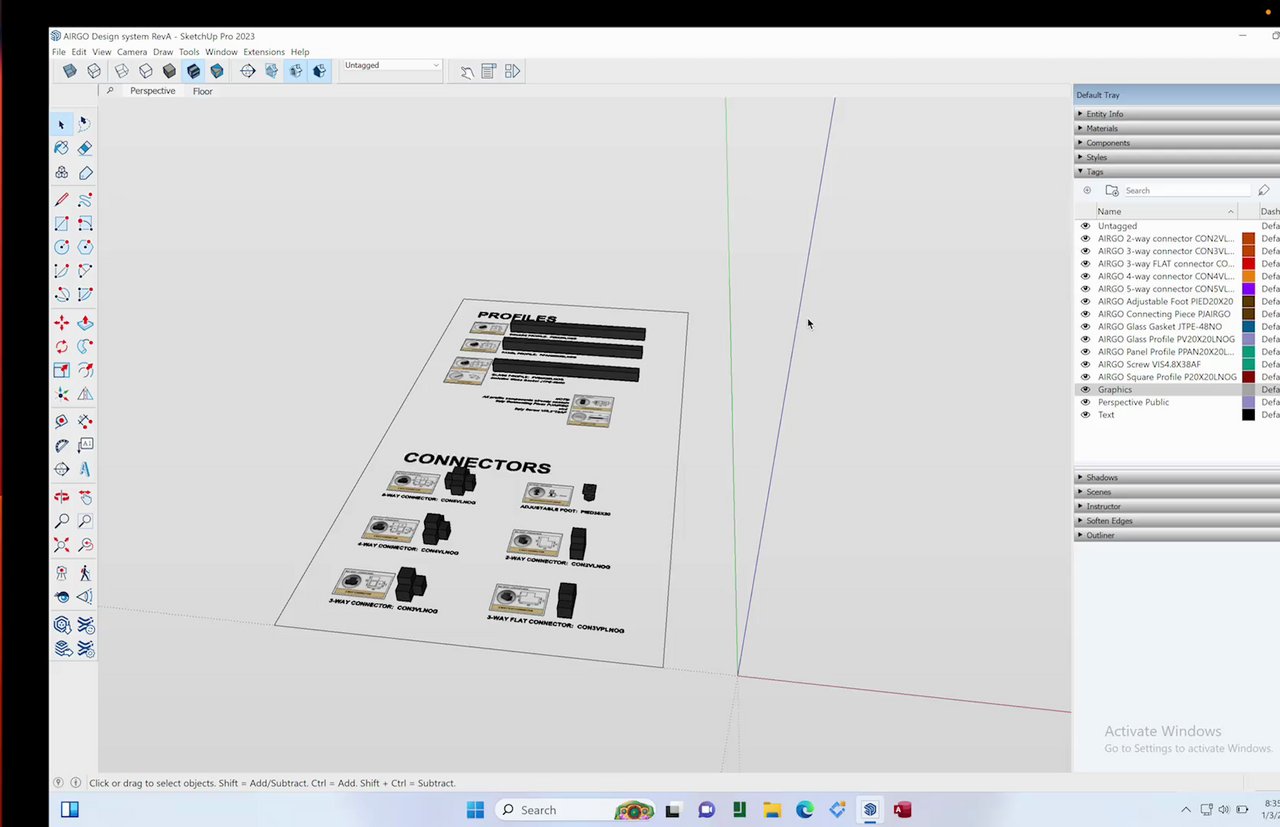Toggle eye for AIRGO Screw VIS4.8X38AF tag

click(x=1085, y=364)
